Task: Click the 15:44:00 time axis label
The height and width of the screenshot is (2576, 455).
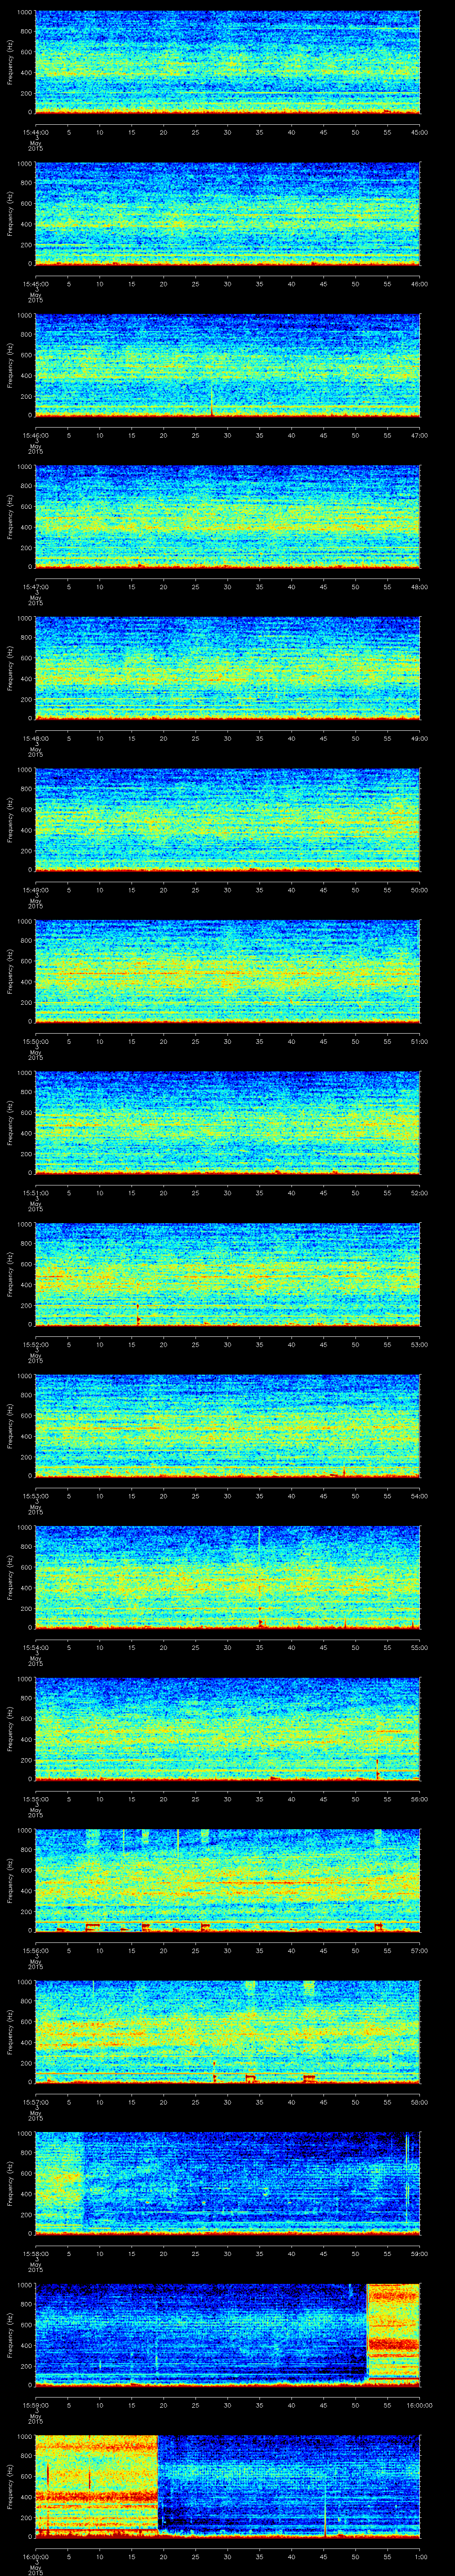Action: pos(35,132)
